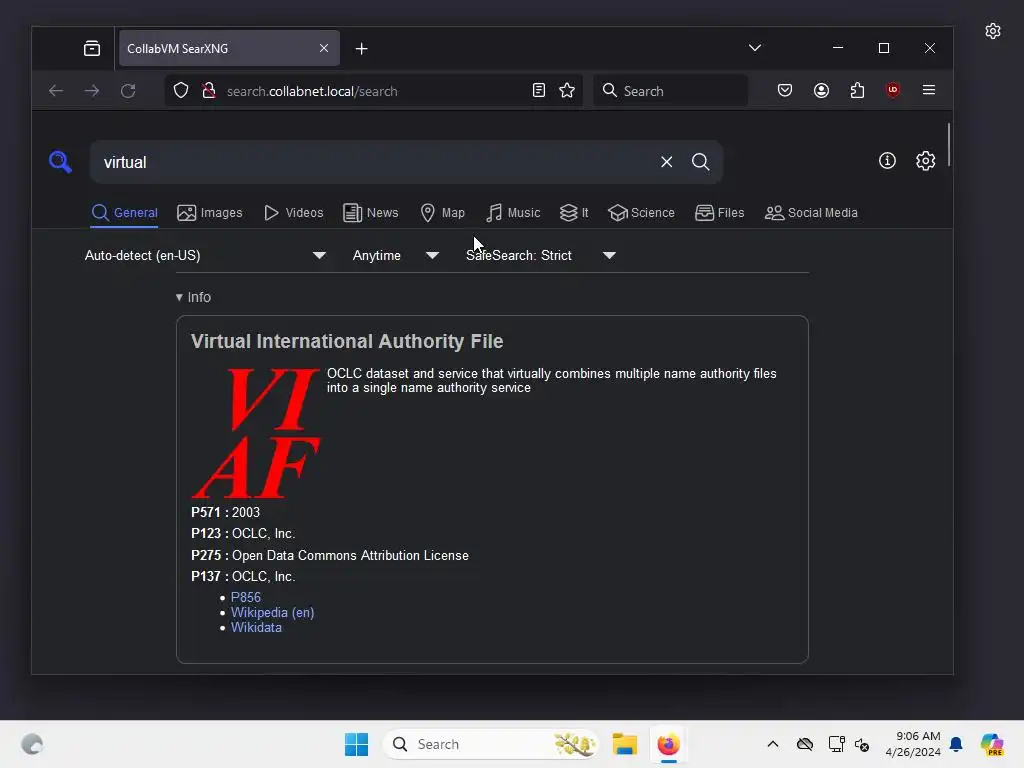Click the Firefox taskbar icon

coord(668,744)
